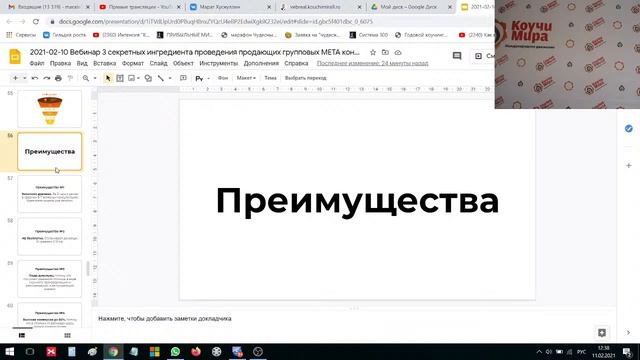Open the Line type dropdown arrow
Viewport: 640px width, 360px height.
click(x=170, y=78)
